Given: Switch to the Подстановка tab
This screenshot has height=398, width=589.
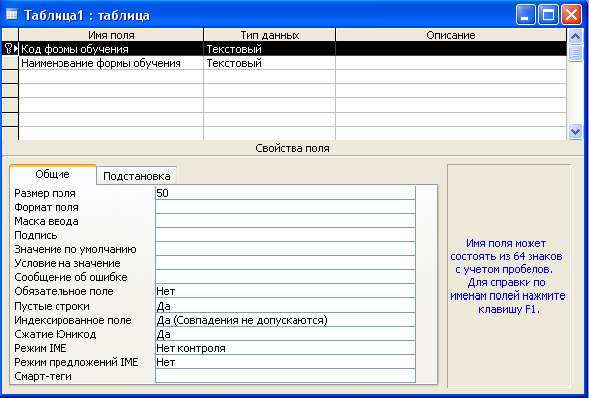Looking at the screenshot, I should (137, 176).
